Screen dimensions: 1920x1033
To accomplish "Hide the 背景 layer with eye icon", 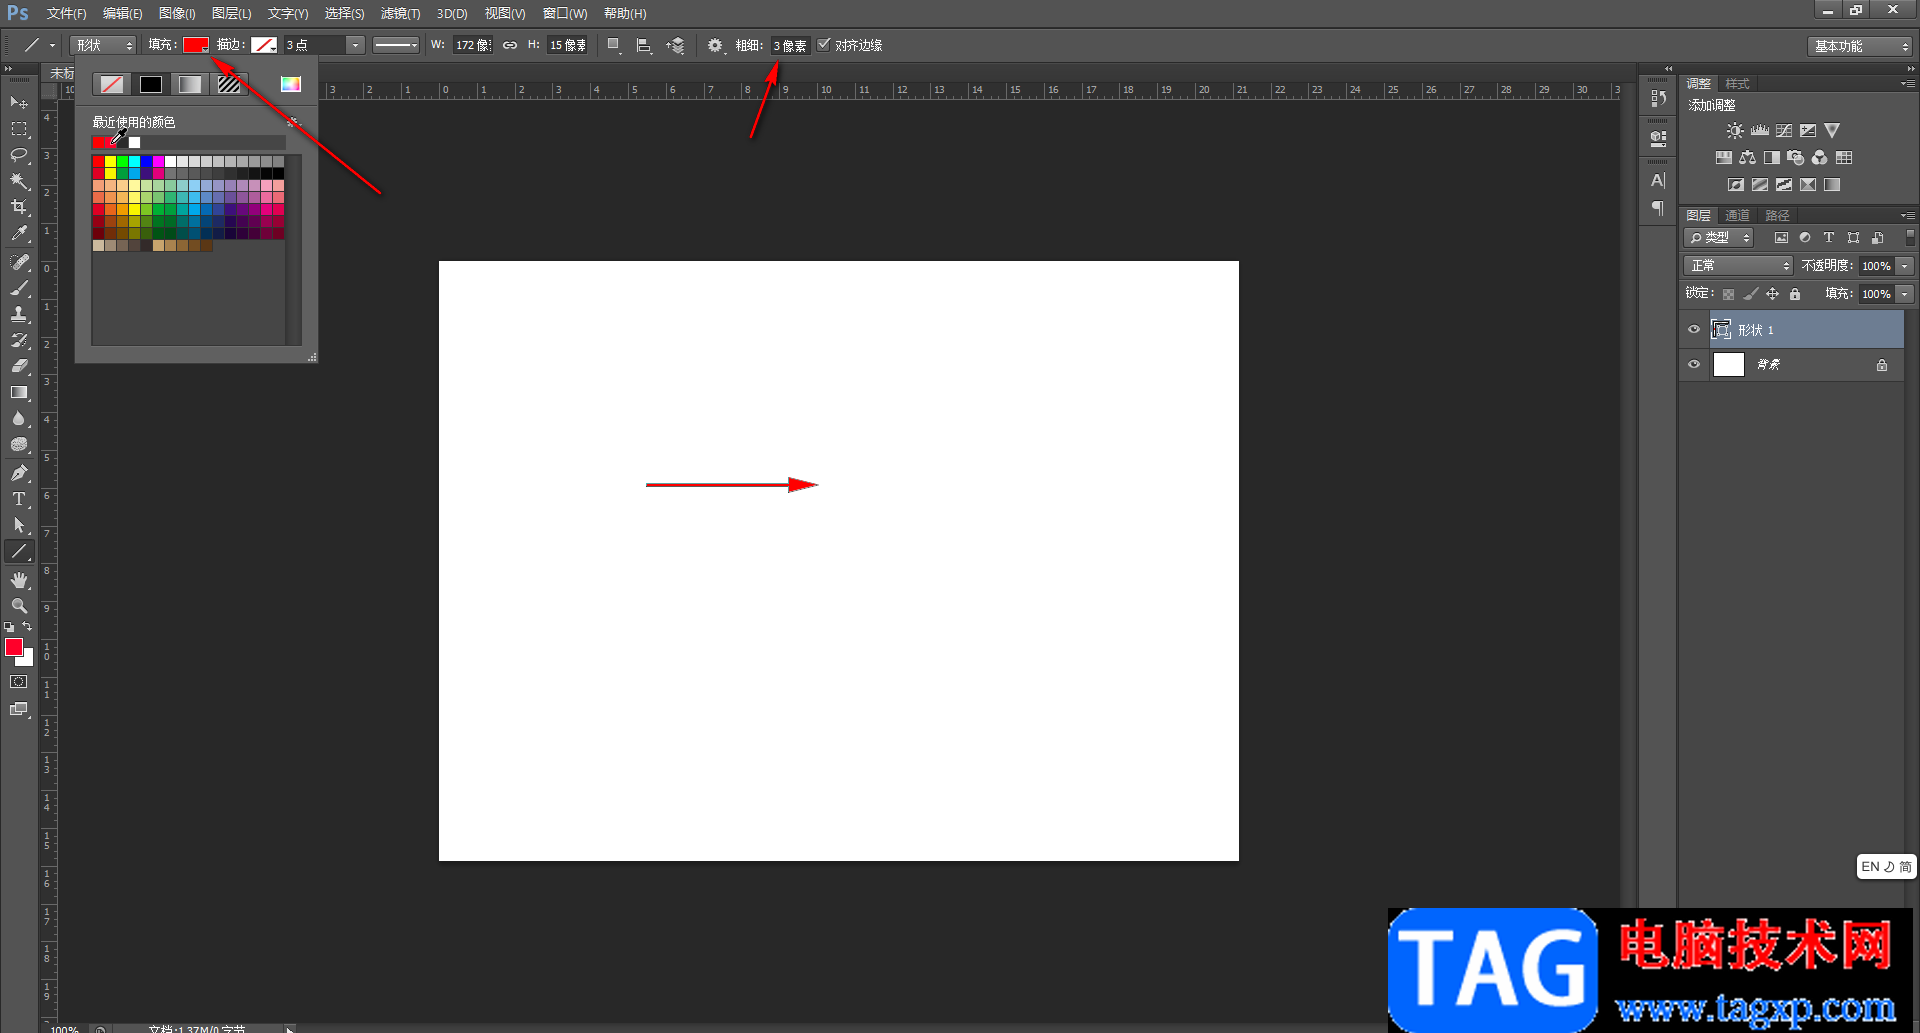I will point(1694,365).
